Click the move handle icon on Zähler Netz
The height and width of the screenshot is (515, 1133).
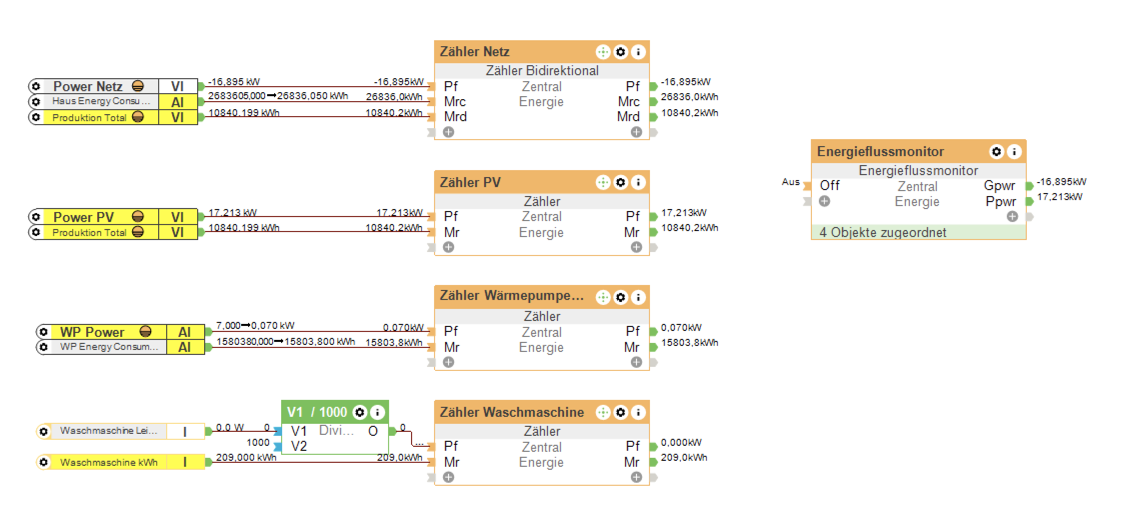603,52
